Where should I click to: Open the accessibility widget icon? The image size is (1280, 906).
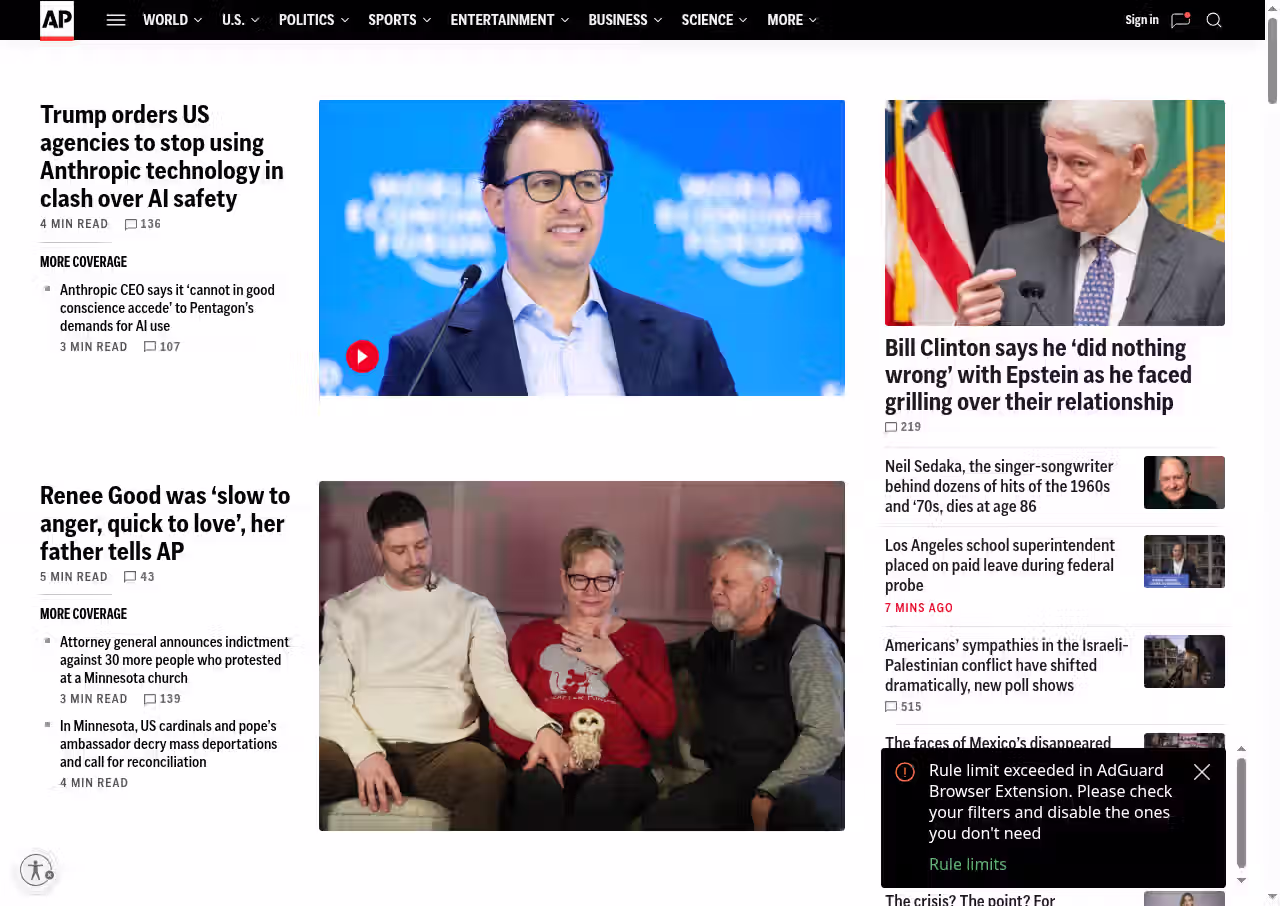(x=36, y=870)
